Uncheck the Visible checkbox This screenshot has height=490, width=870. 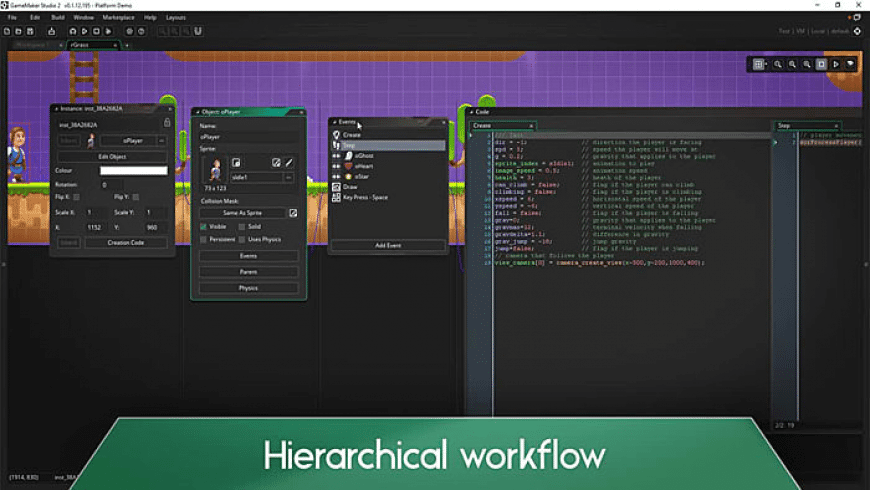click(x=204, y=227)
